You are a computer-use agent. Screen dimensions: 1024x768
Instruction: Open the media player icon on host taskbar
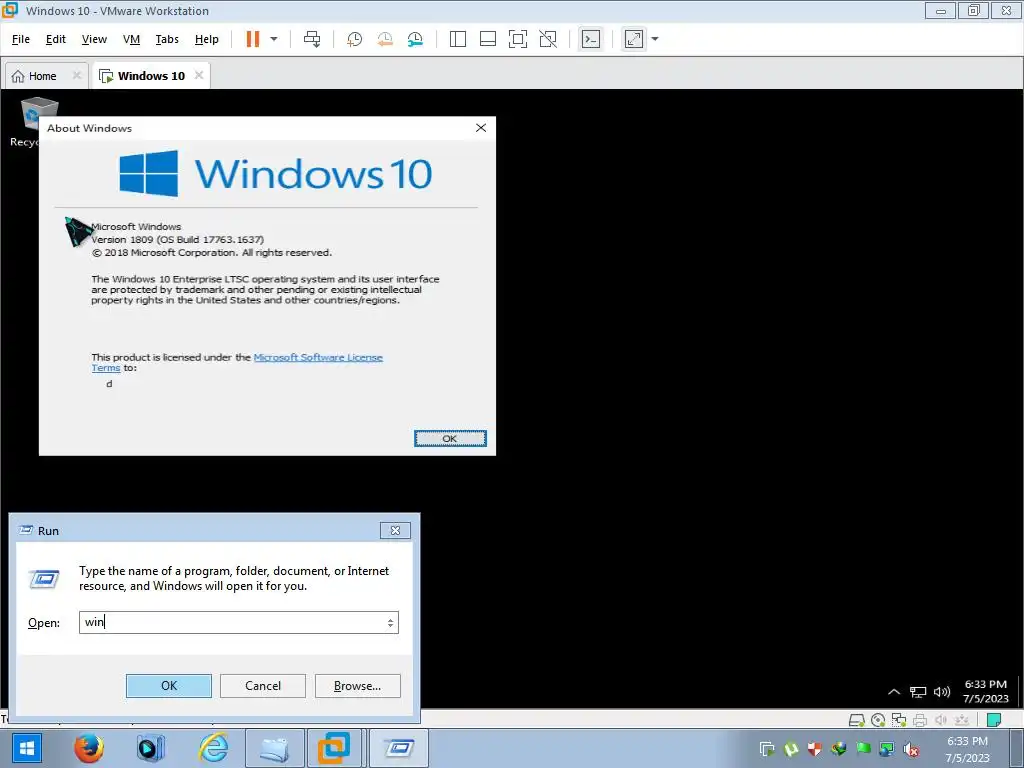pos(151,748)
